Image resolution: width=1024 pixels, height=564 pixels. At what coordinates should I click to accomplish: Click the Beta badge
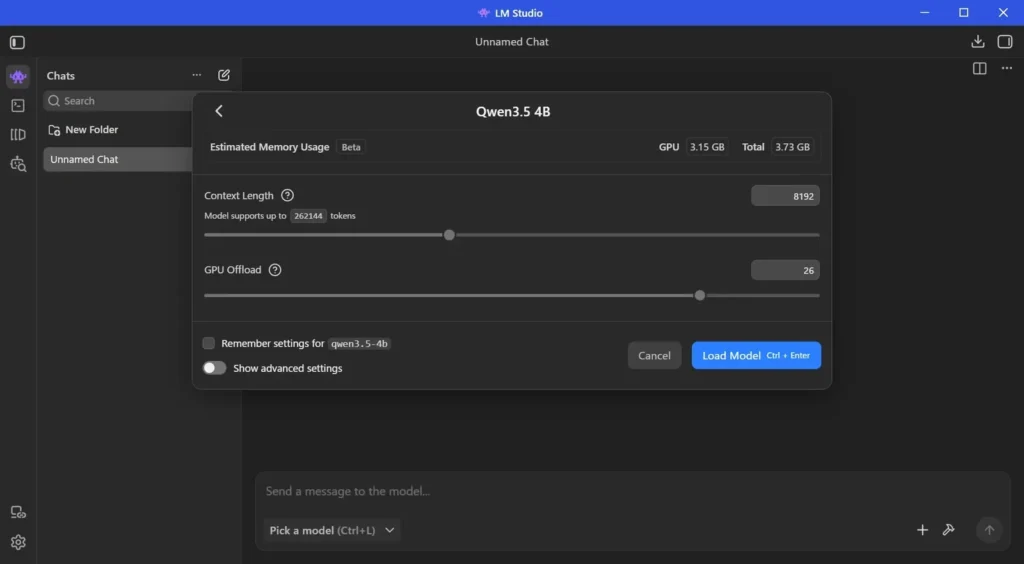coord(351,147)
